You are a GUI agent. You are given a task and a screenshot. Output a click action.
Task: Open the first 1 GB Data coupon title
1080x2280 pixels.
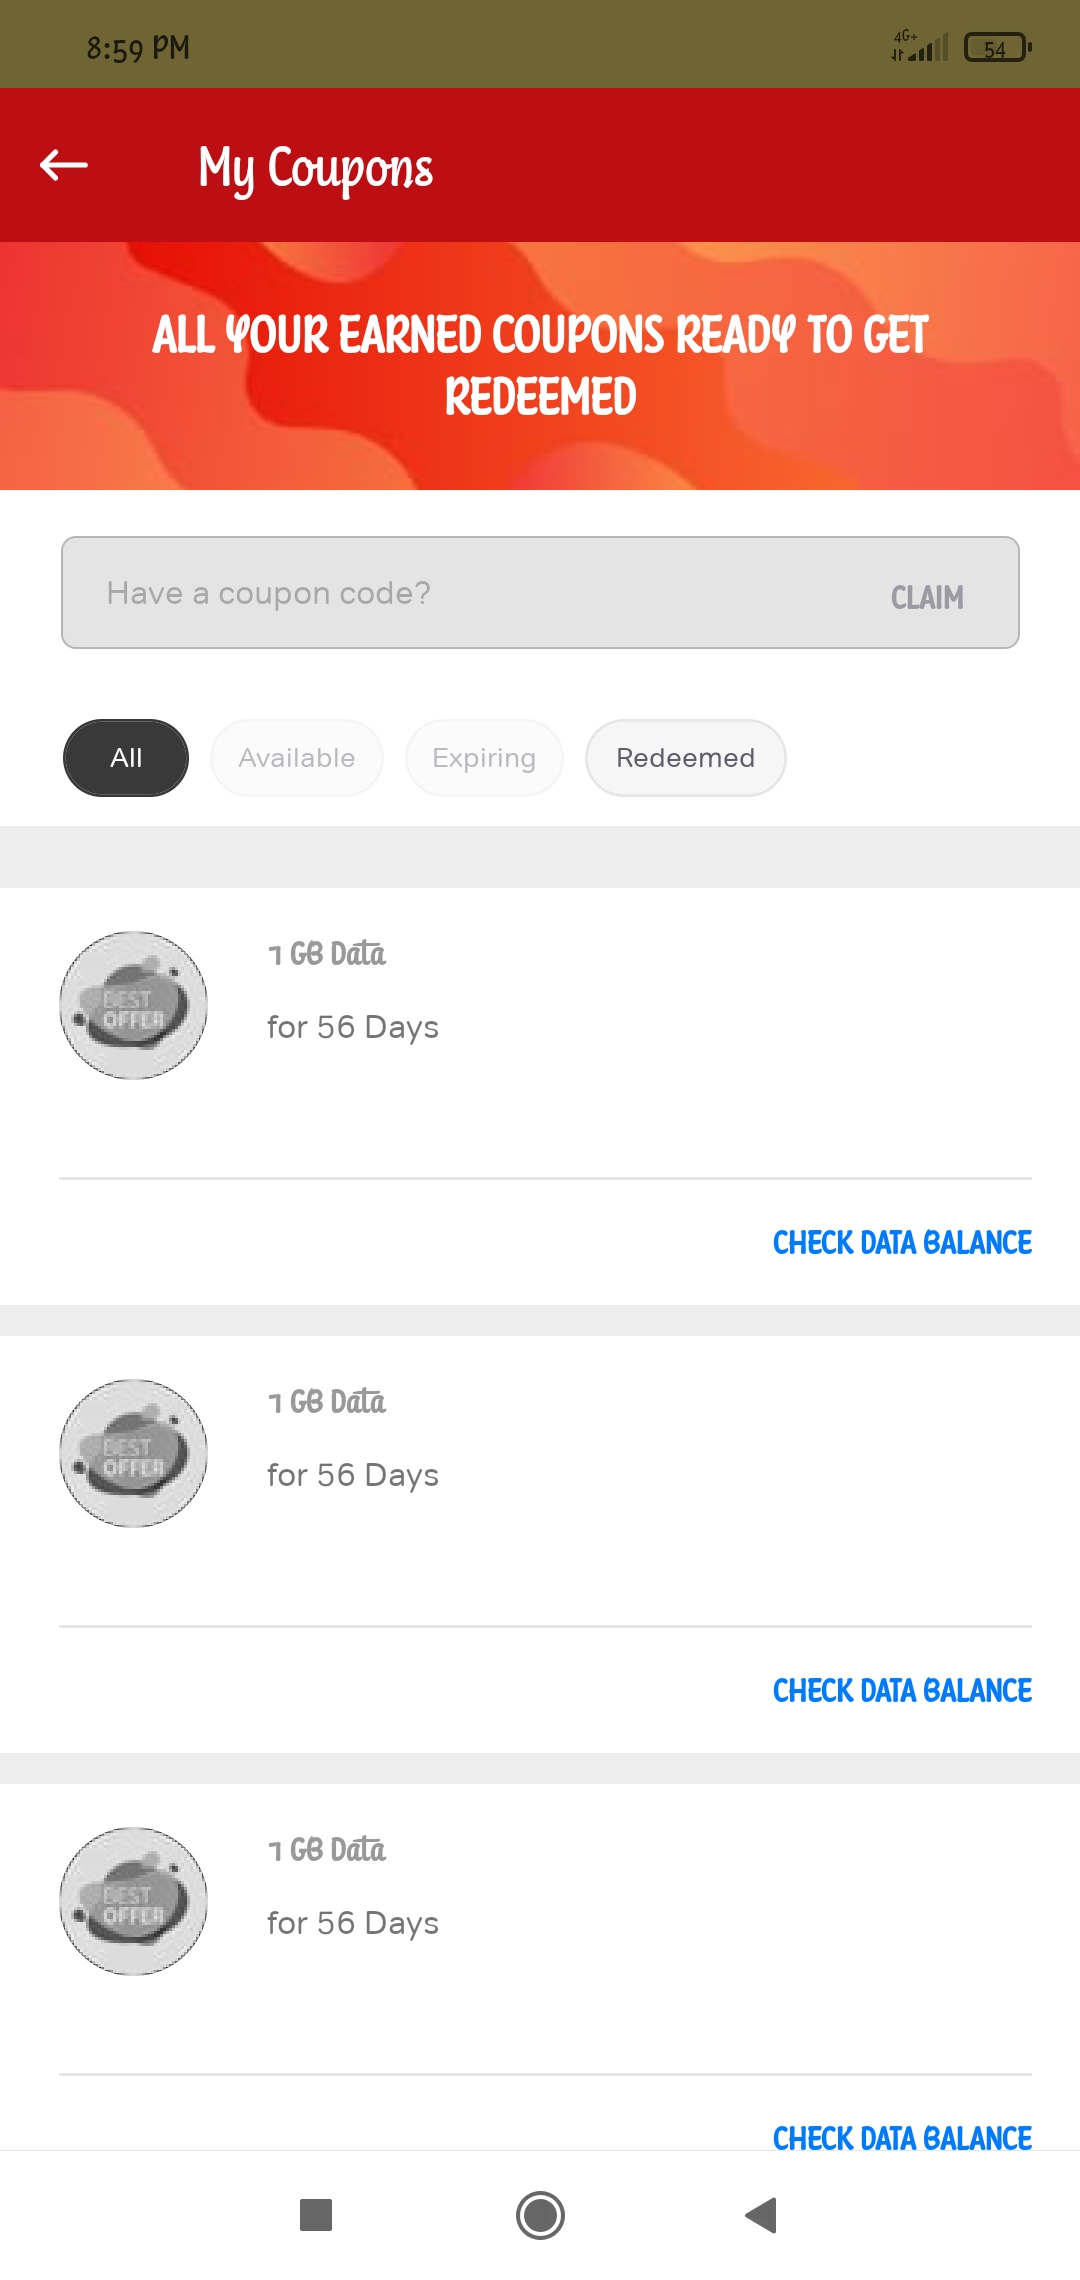pyautogui.click(x=327, y=954)
